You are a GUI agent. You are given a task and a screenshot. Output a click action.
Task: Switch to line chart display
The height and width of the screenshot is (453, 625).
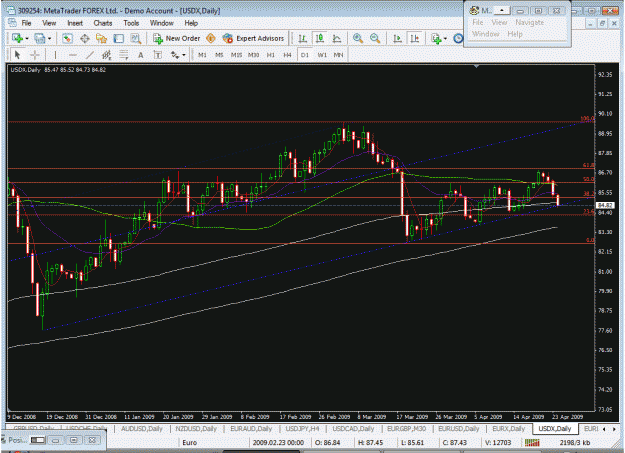[337, 39]
